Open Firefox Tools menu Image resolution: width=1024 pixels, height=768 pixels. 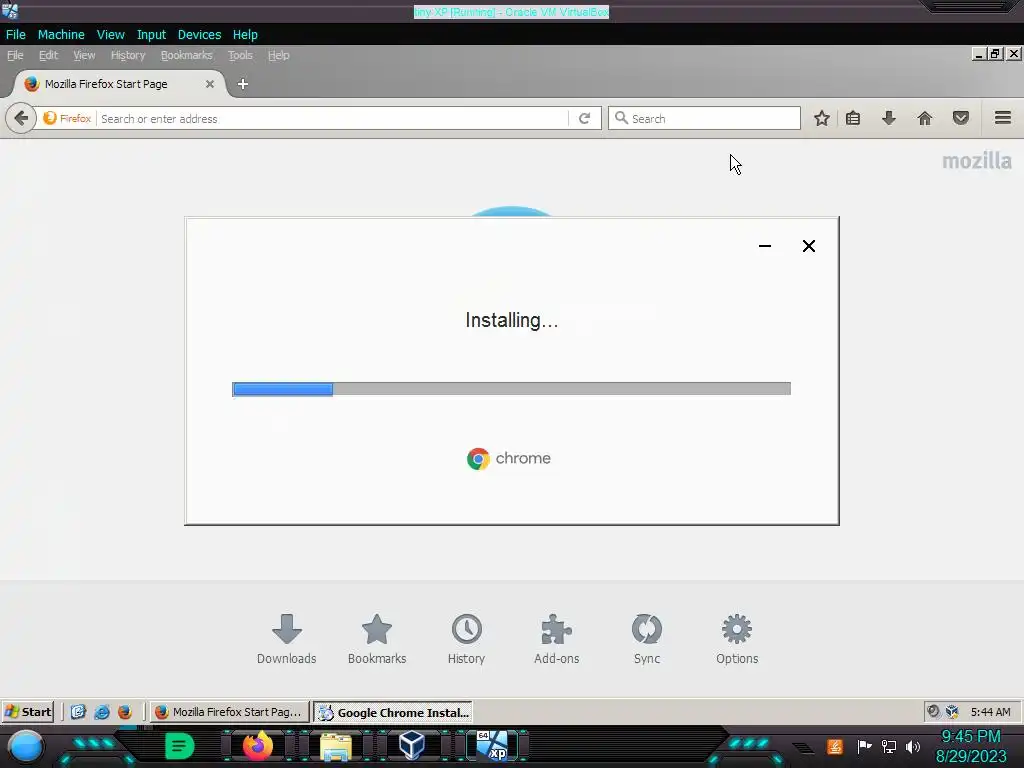click(240, 56)
